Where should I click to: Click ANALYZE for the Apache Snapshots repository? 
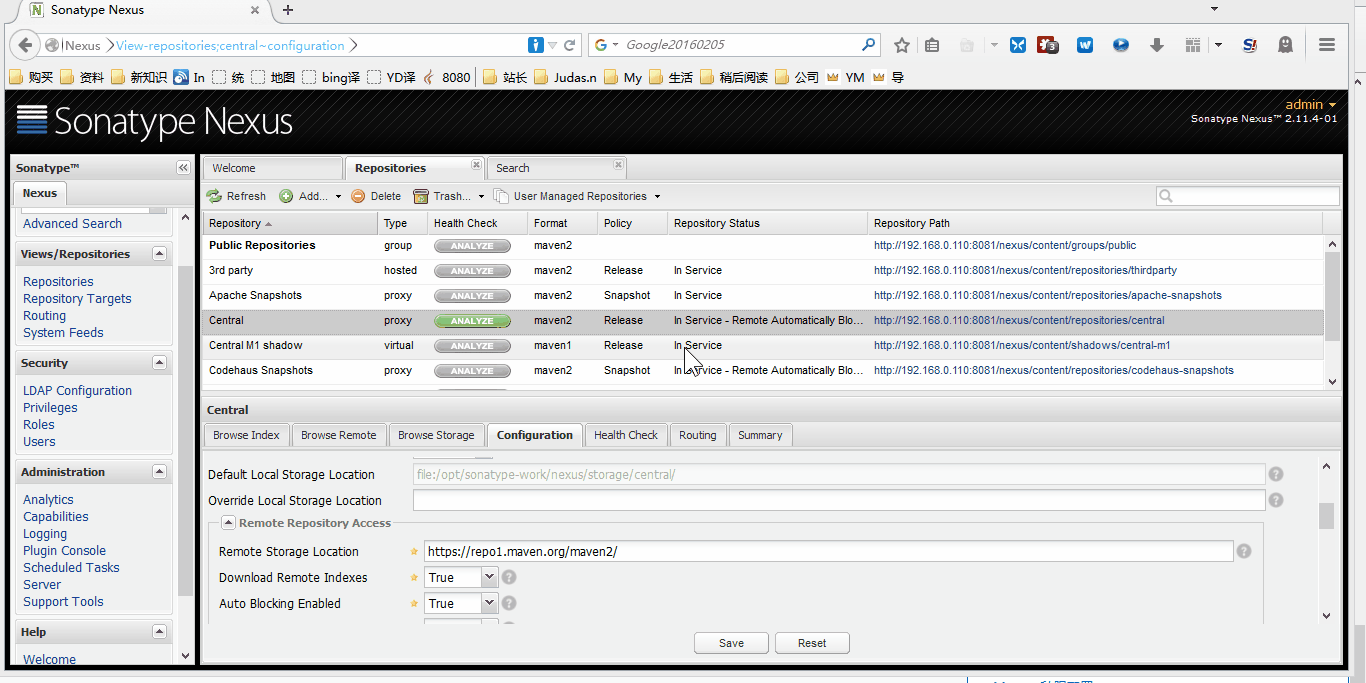pos(472,296)
